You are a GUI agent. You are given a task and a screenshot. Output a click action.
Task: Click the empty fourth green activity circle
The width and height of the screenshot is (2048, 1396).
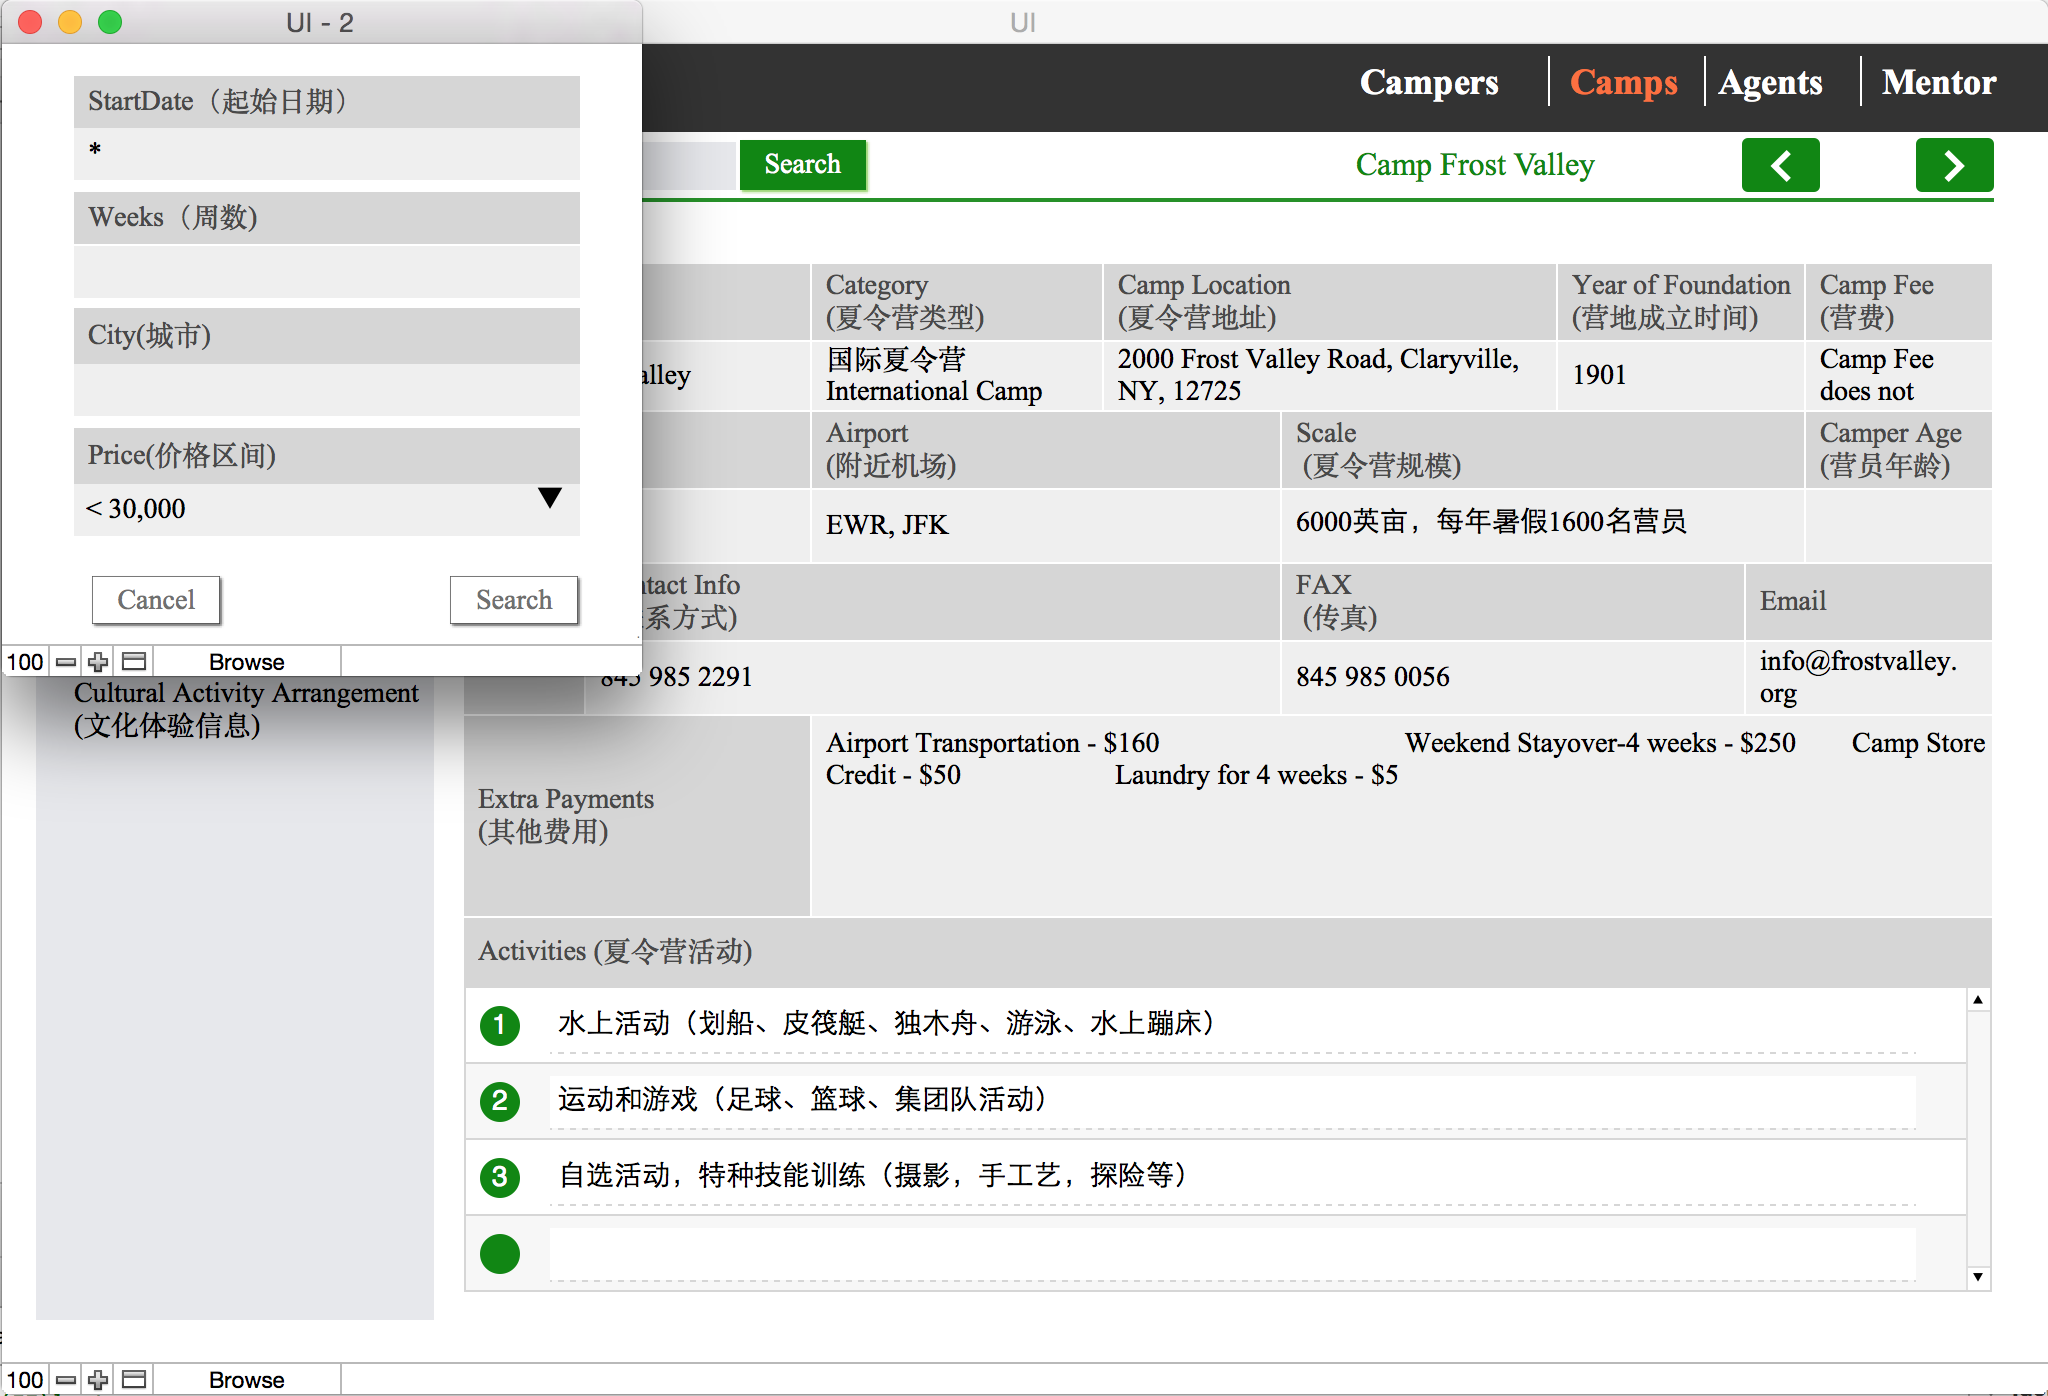500,1253
